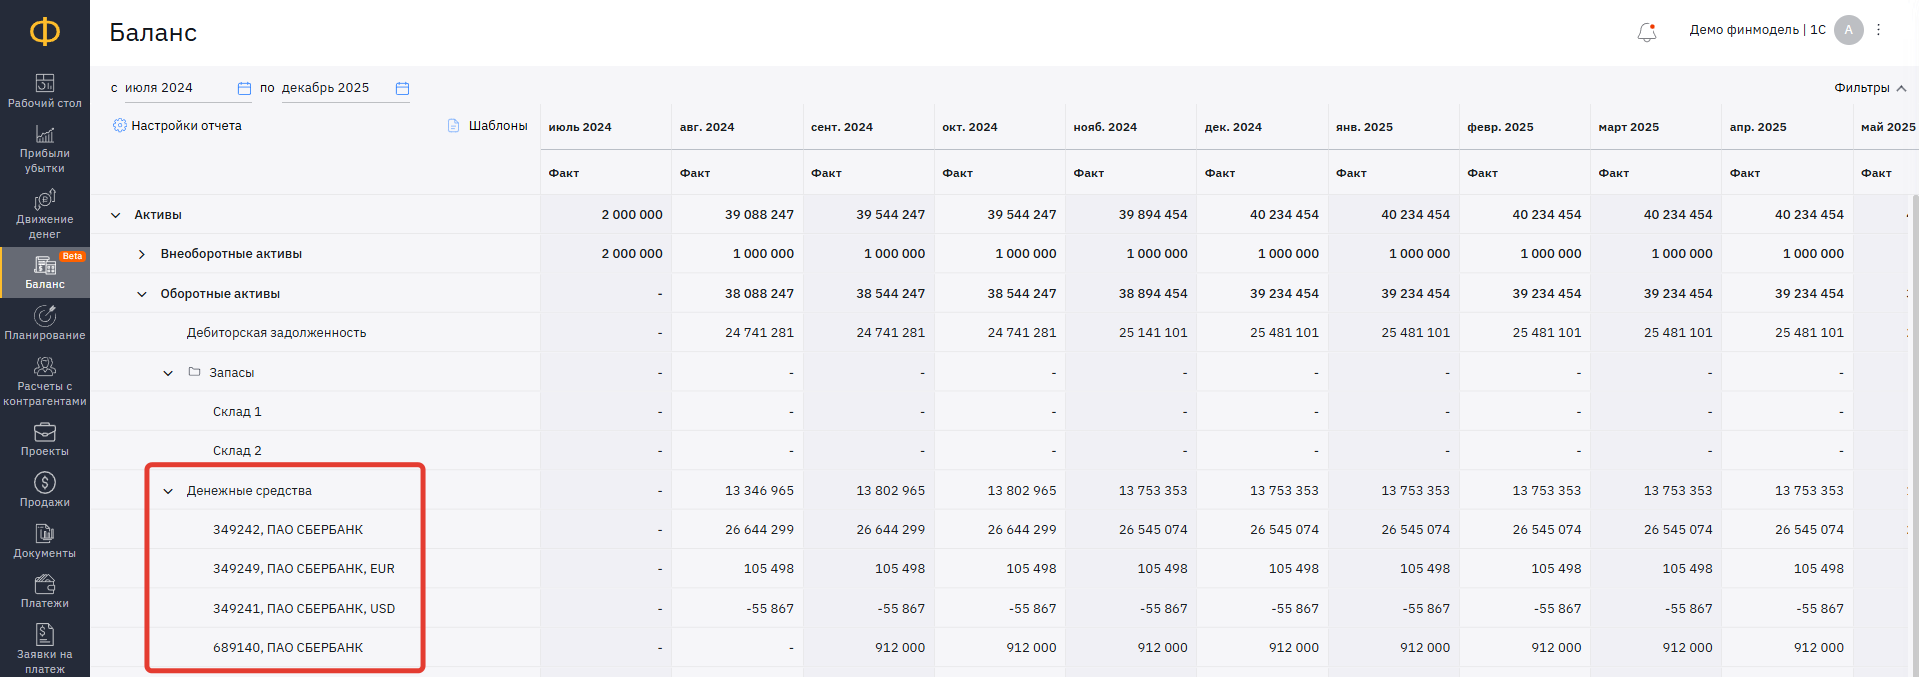Screen dimensions: 1919x678
Task: Go to Движение денег section
Action: 45,214
